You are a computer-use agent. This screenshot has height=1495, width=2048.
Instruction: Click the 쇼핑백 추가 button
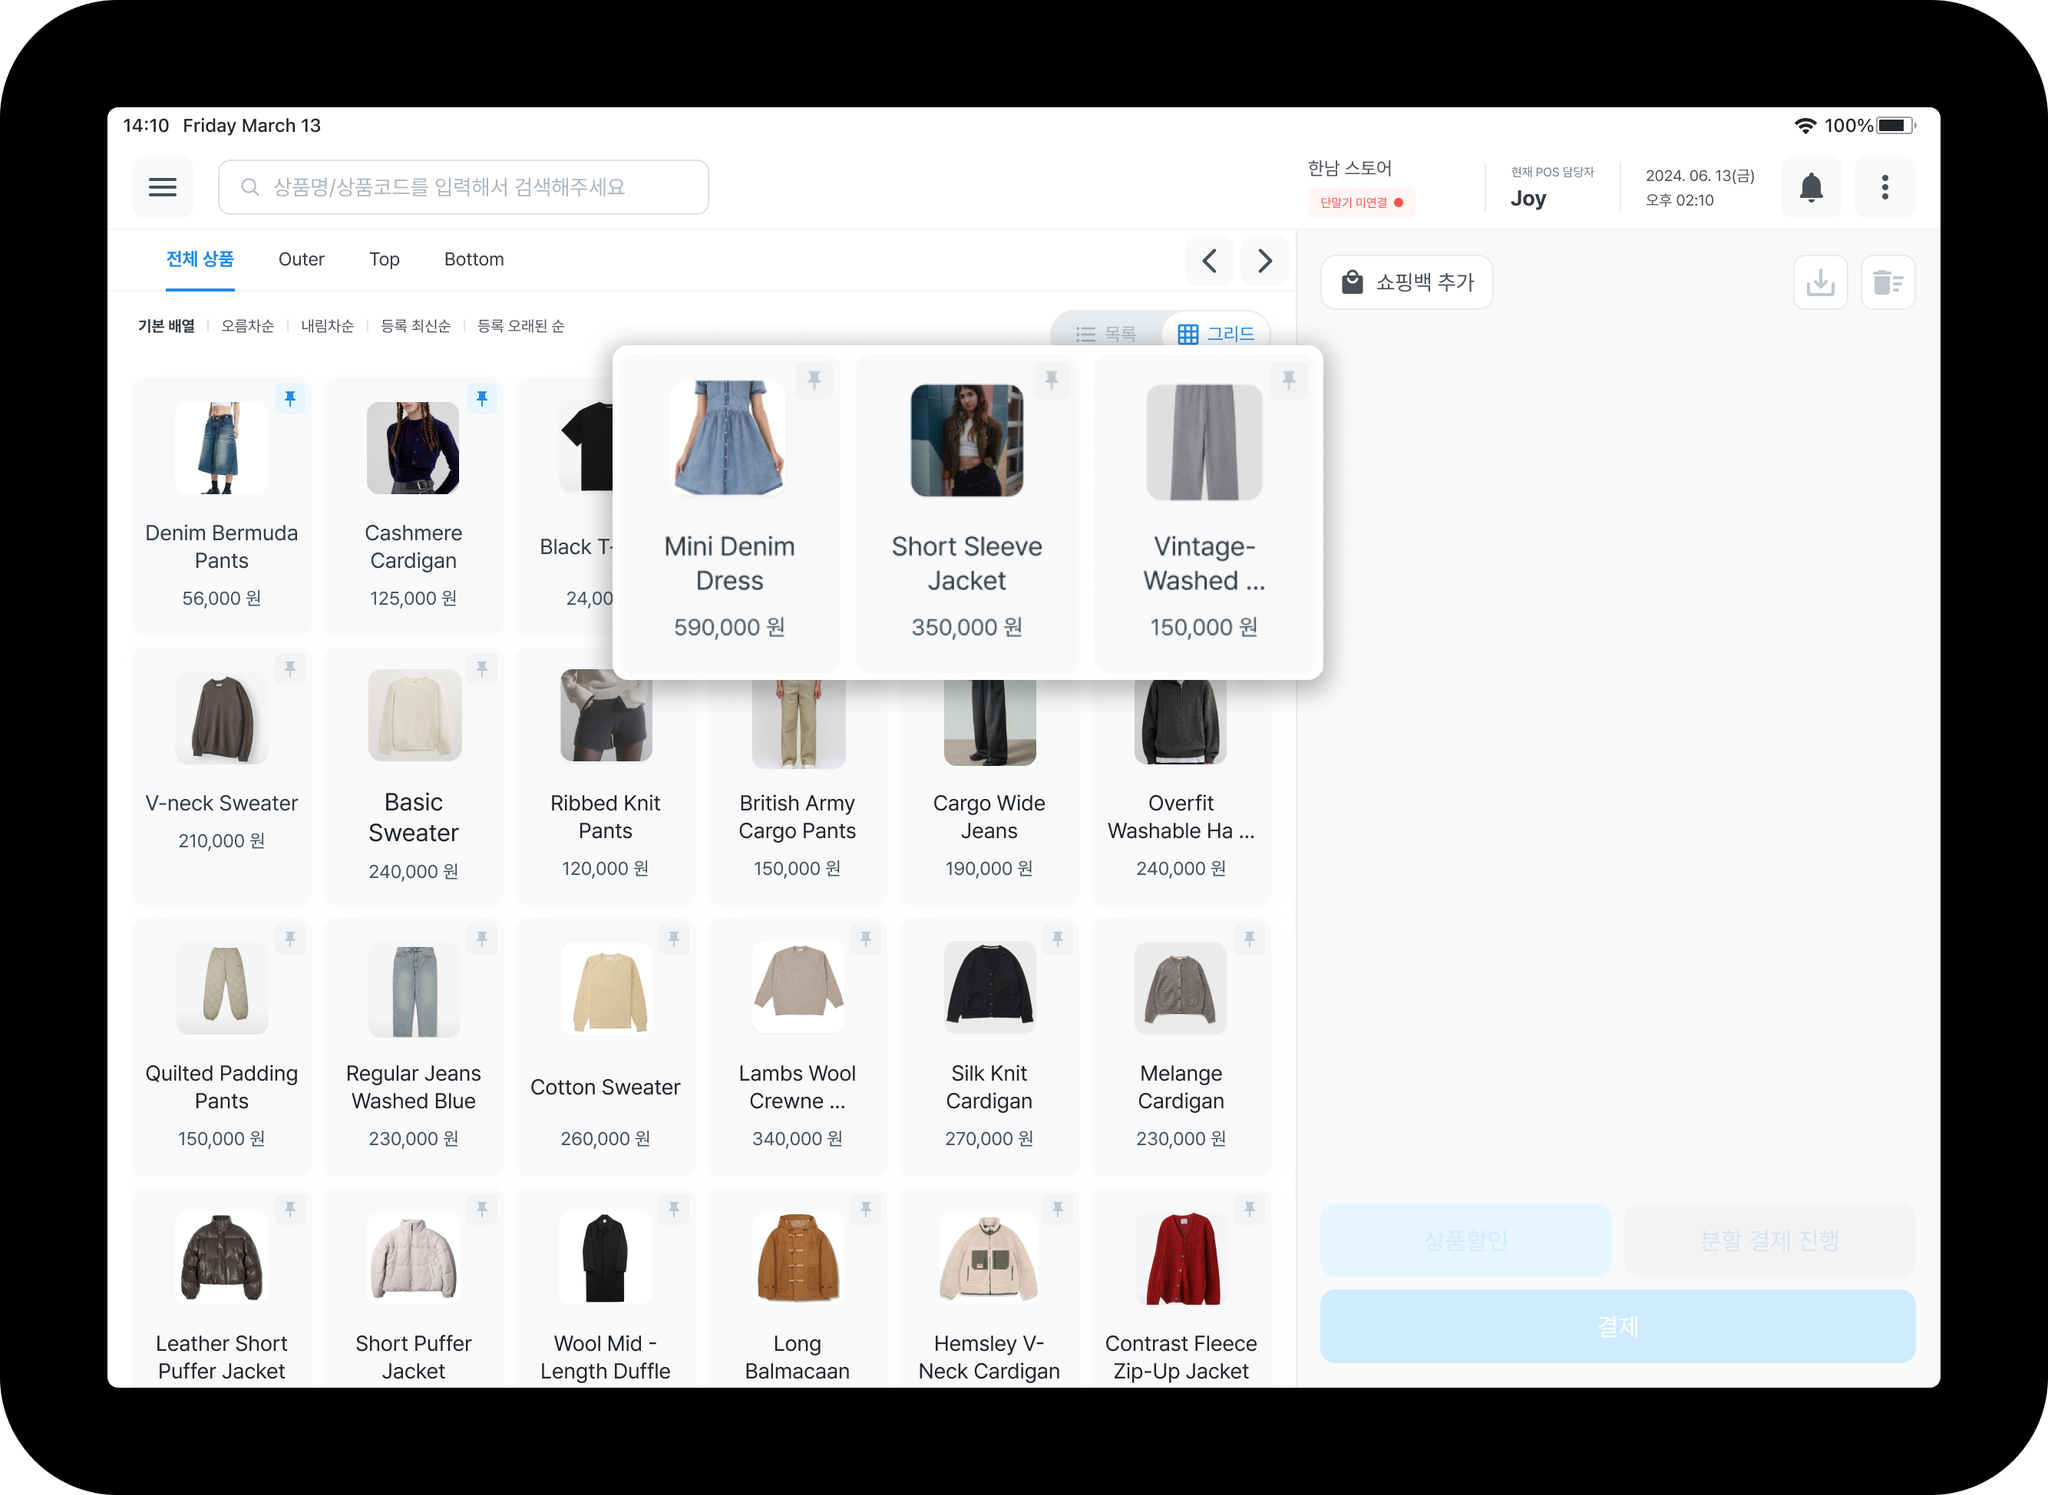coord(1407,283)
